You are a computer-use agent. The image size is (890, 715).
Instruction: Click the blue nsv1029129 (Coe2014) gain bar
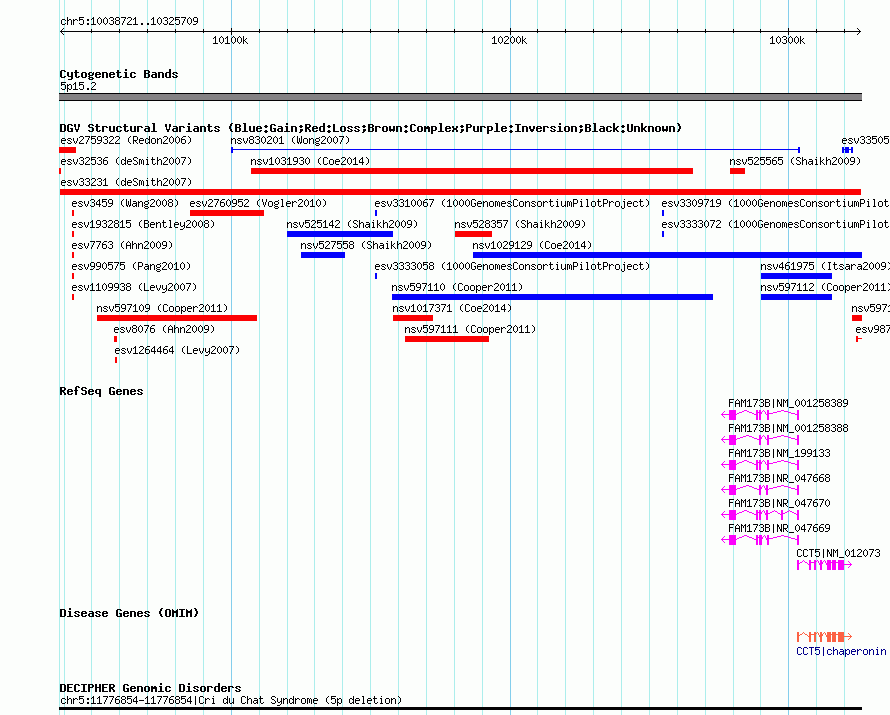coord(668,255)
